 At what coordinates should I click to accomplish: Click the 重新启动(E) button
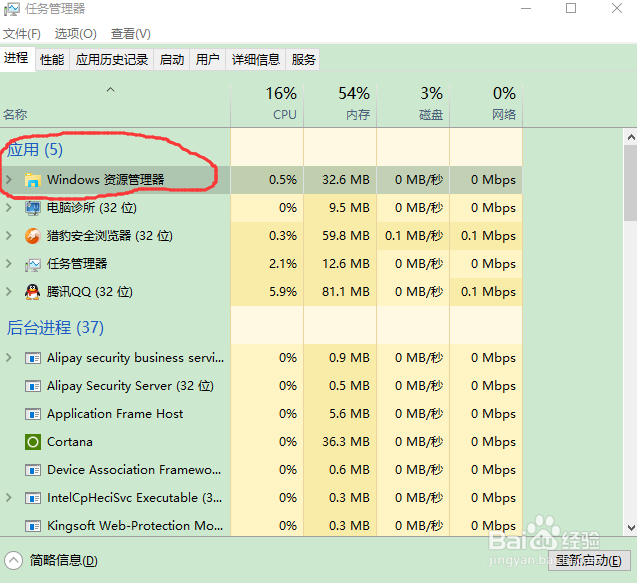pos(589,561)
